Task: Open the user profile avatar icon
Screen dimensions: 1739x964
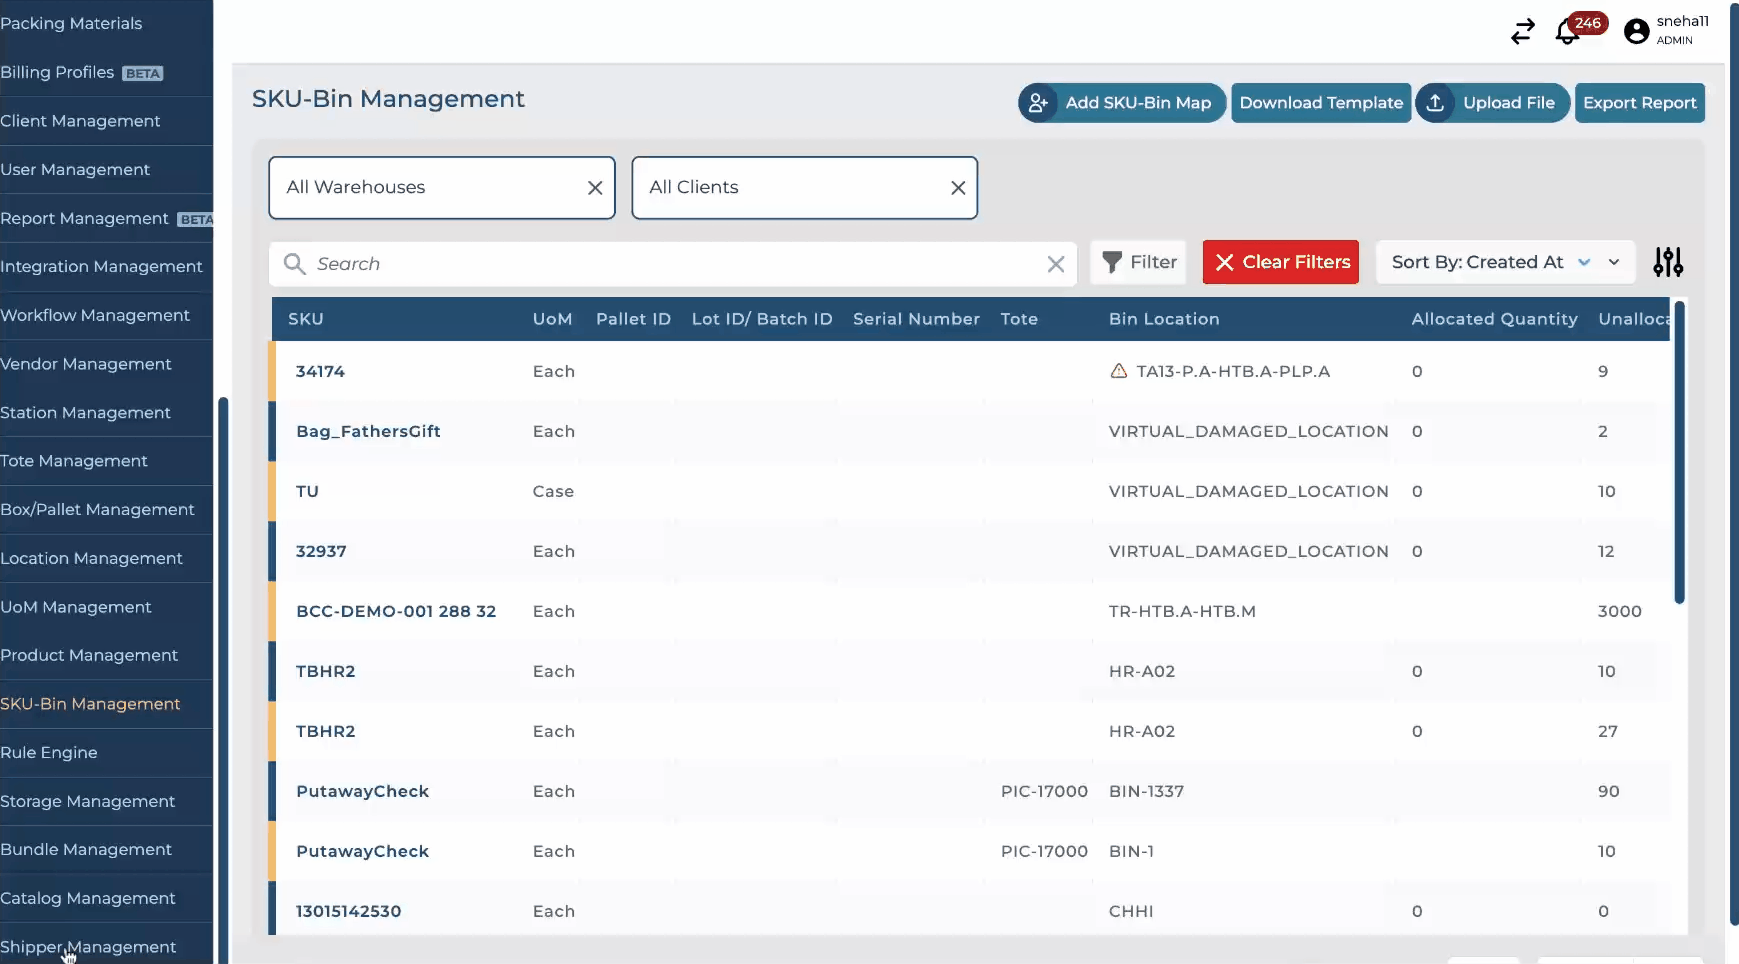Action: pyautogui.click(x=1636, y=32)
